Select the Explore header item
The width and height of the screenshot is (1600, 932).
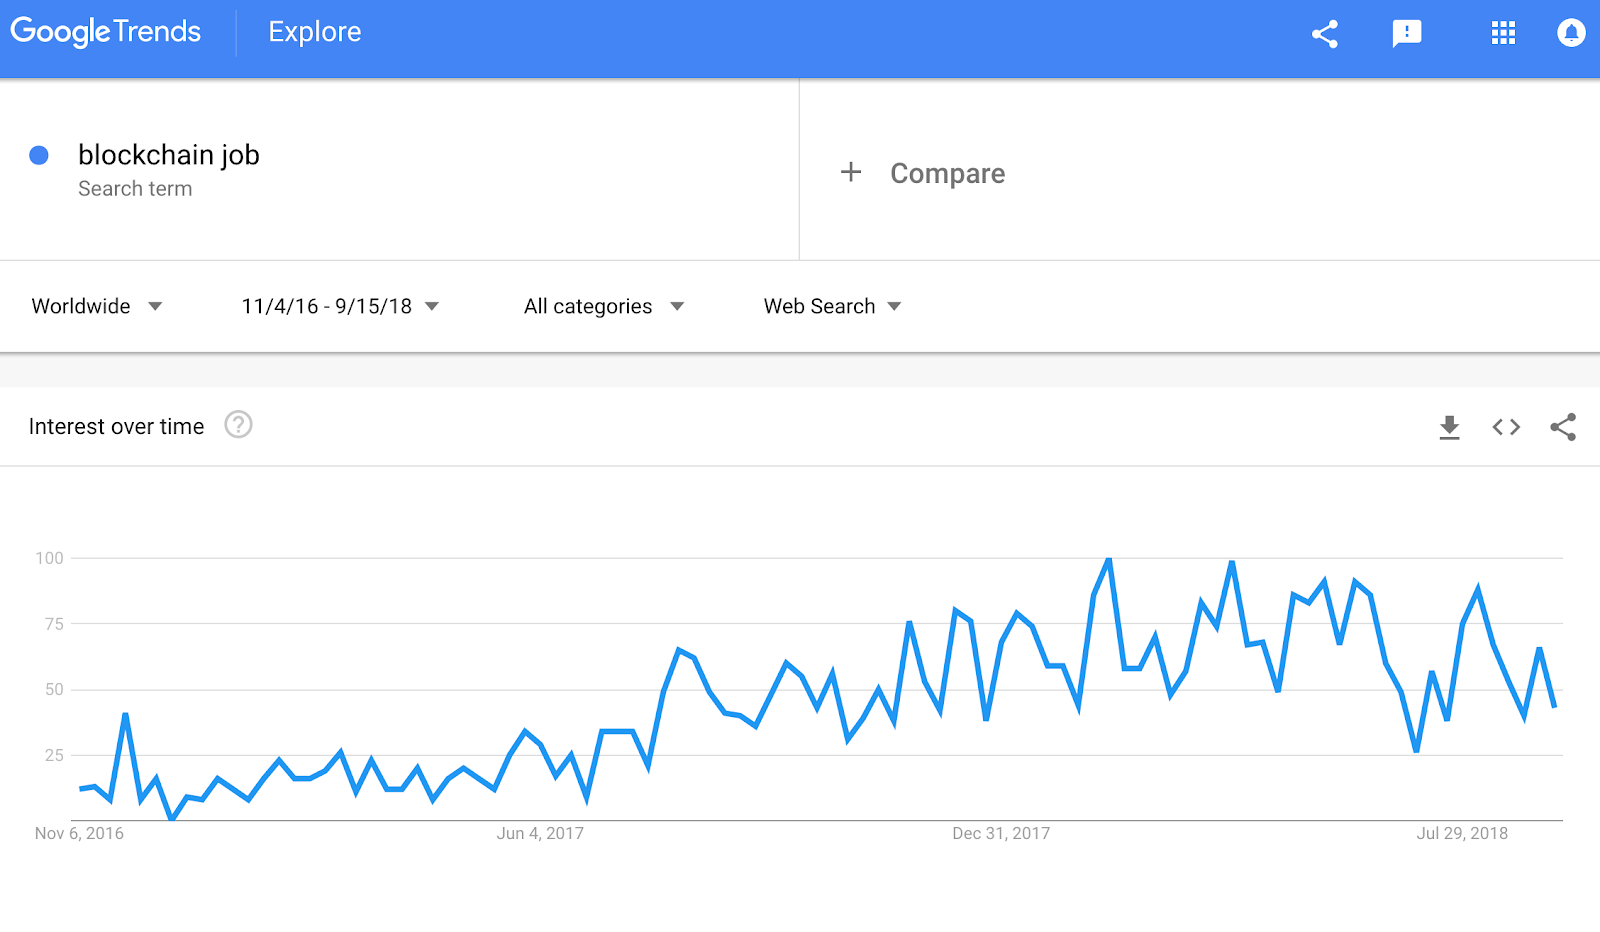click(x=315, y=32)
